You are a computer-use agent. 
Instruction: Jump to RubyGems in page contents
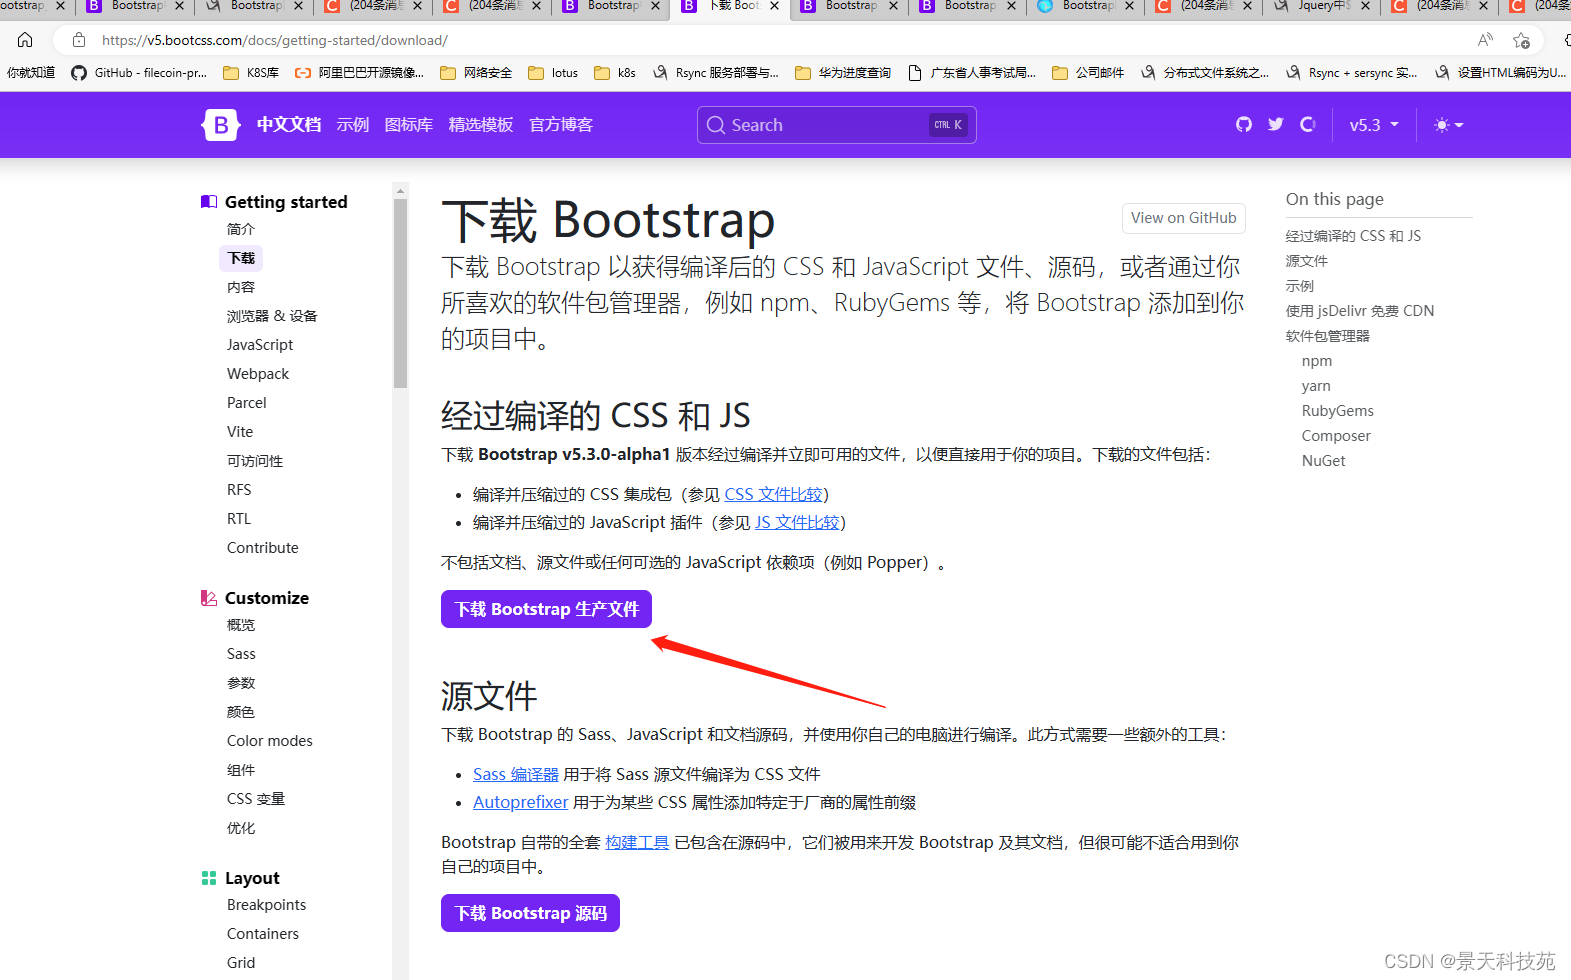1338,411
